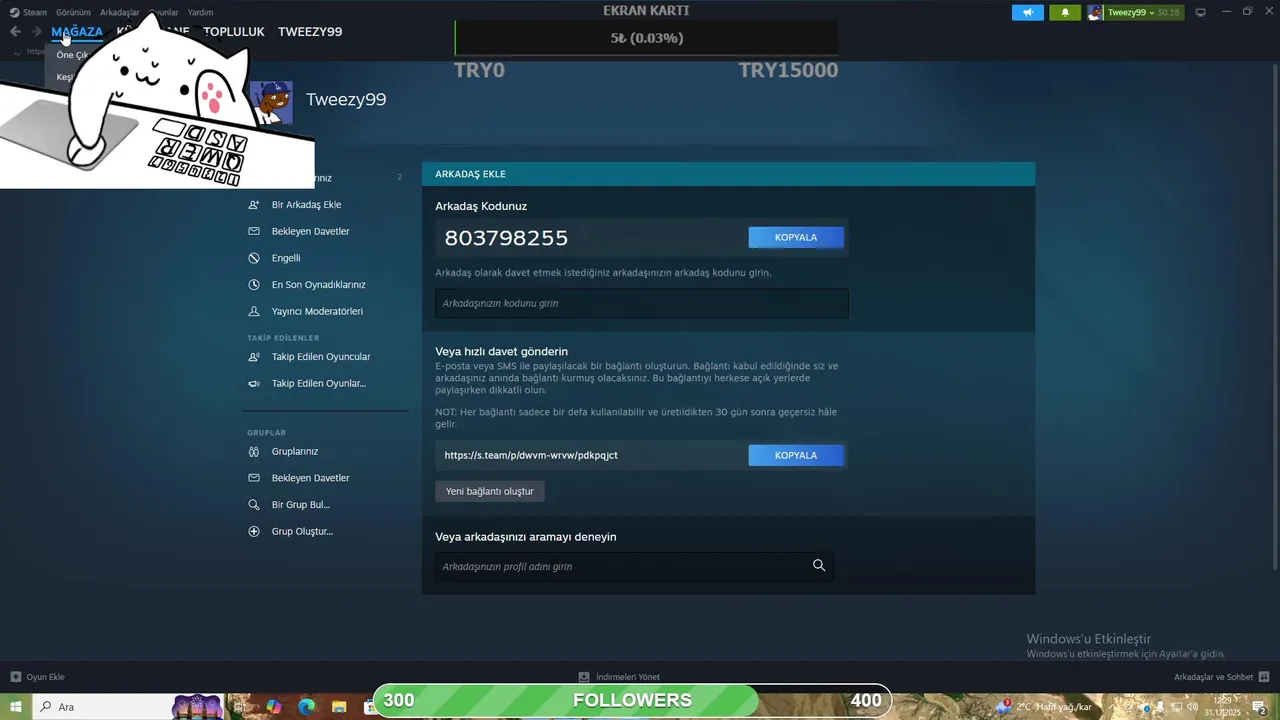Go to the TWEEZY99 tab
Image resolution: width=1280 pixels, height=720 pixels.
click(310, 32)
